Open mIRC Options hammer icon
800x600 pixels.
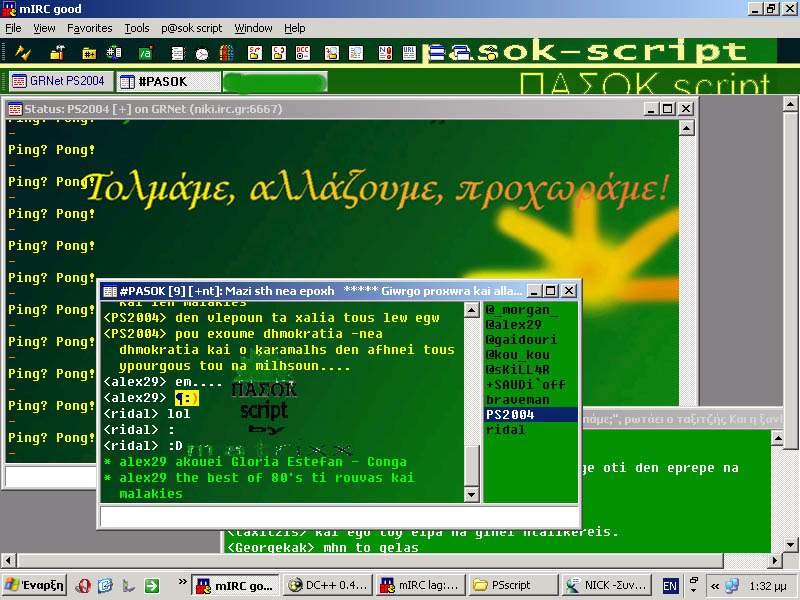click(57, 53)
